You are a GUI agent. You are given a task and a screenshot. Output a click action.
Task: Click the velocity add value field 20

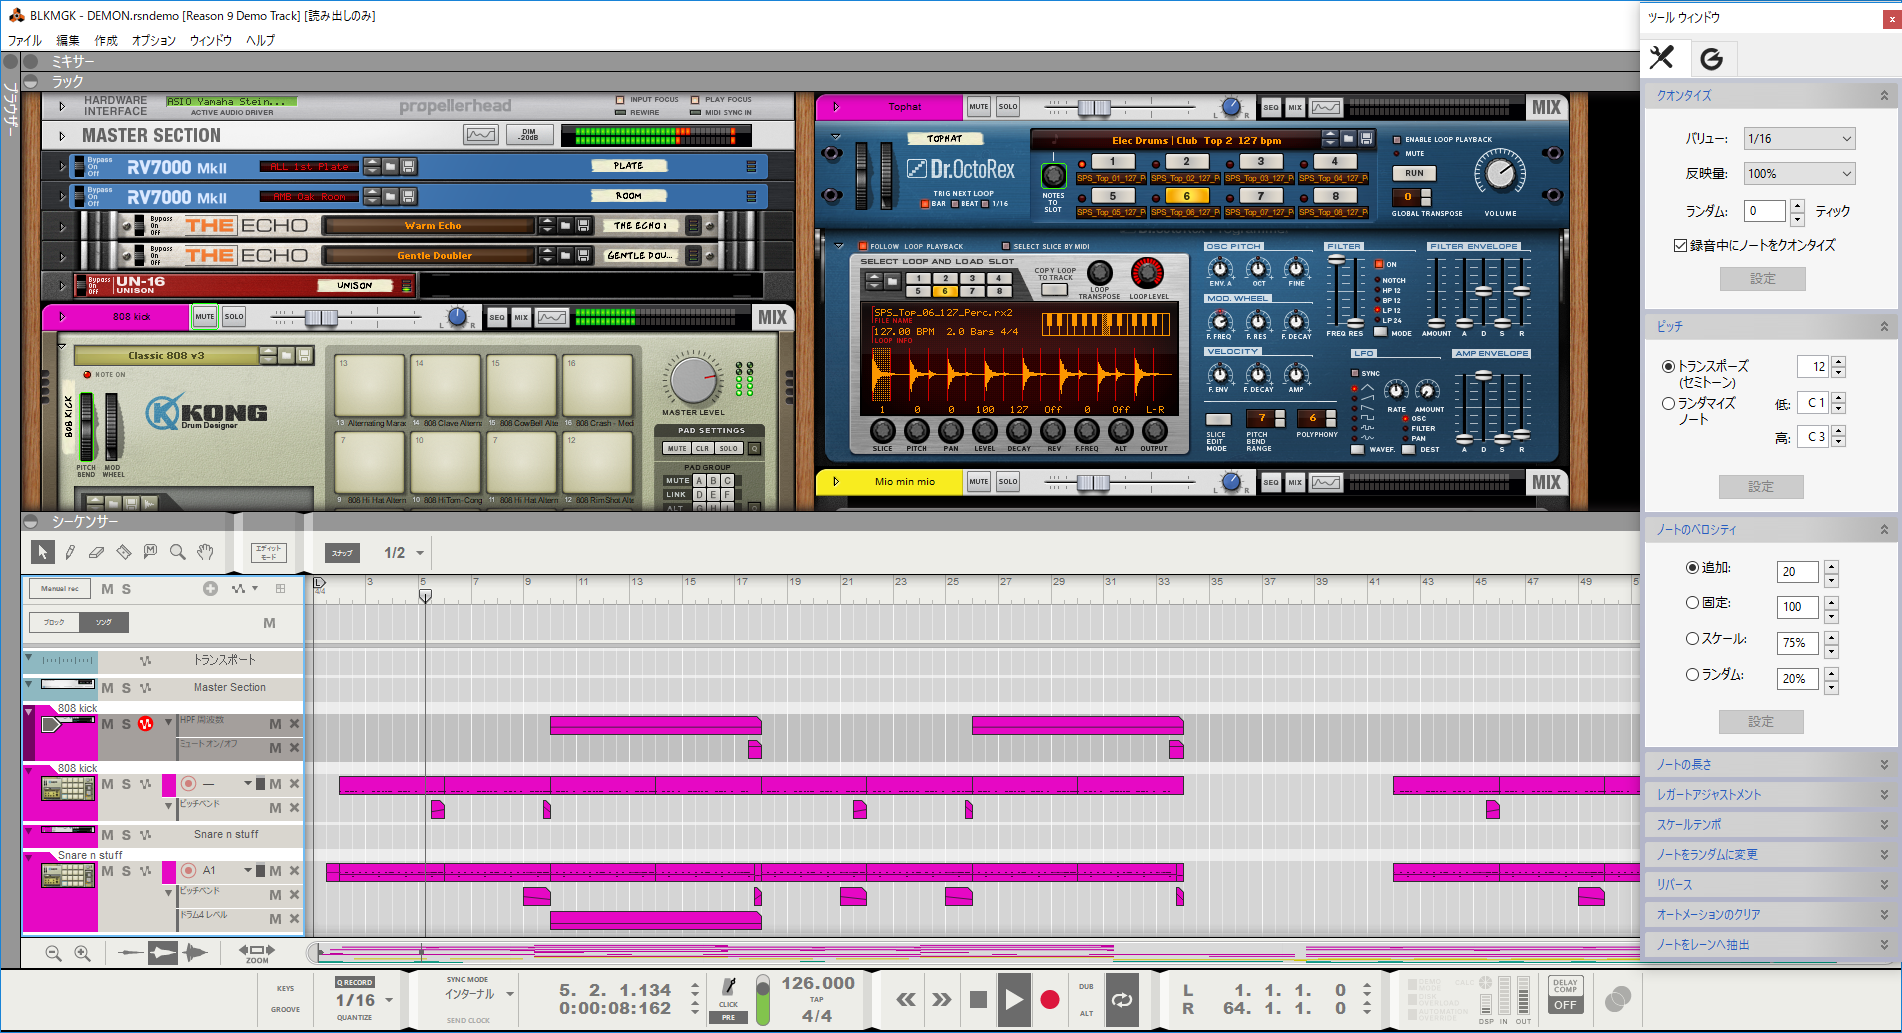[1799, 572]
